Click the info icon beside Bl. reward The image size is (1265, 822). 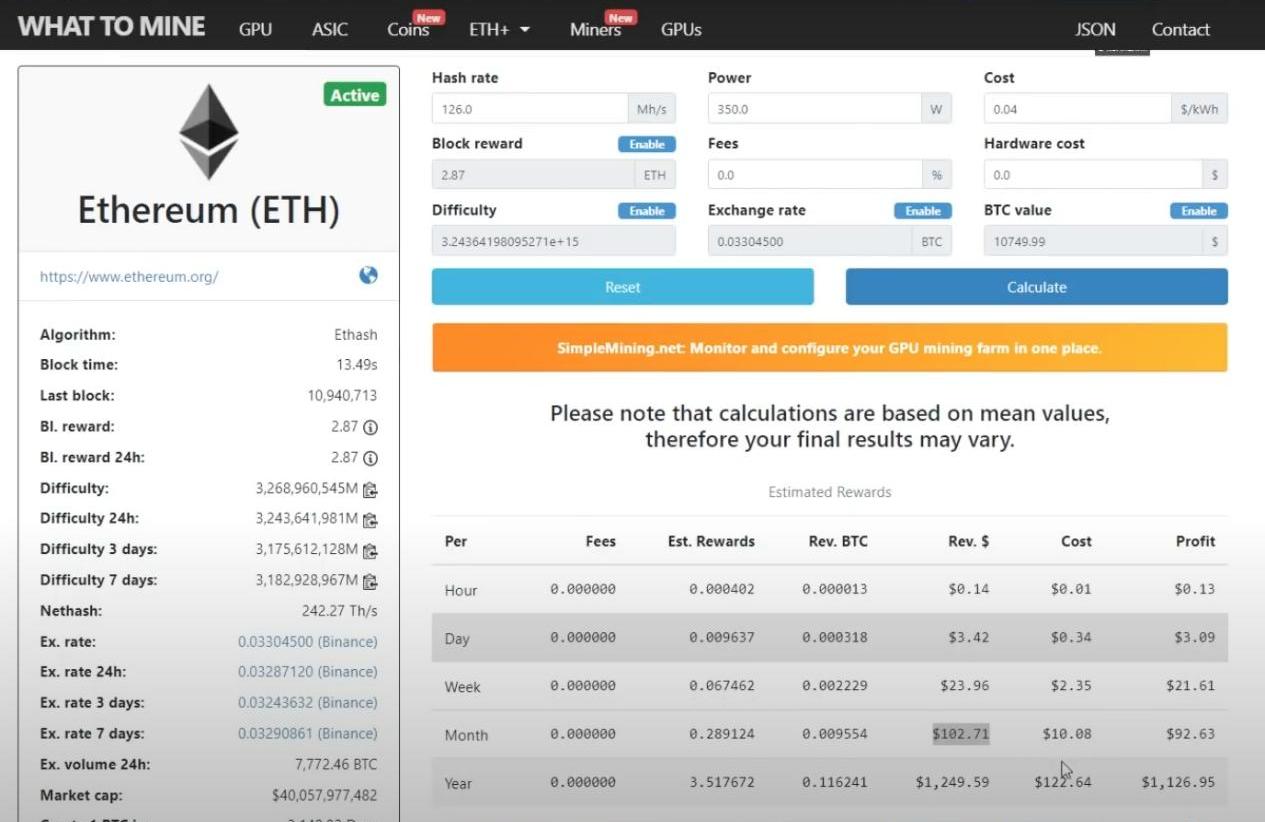click(x=370, y=427)
